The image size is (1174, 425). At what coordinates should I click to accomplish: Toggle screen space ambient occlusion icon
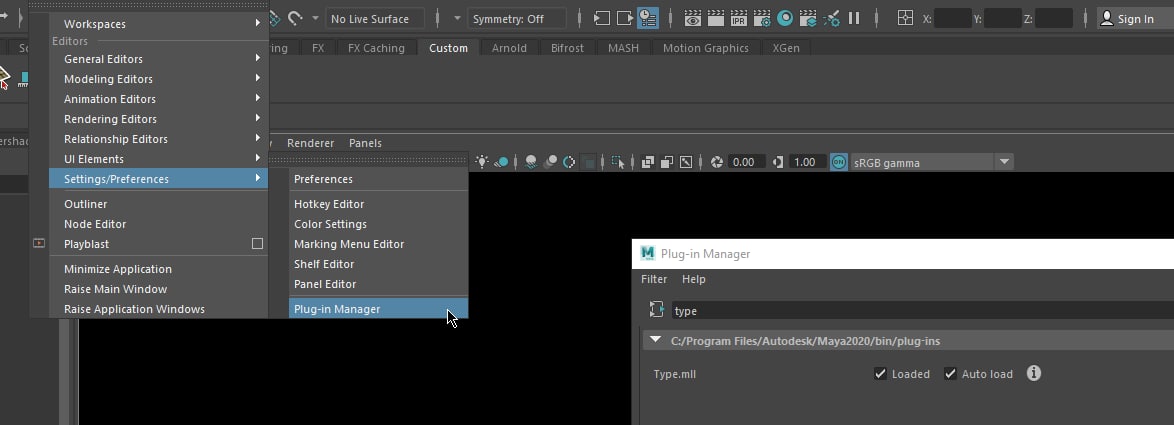531,162
